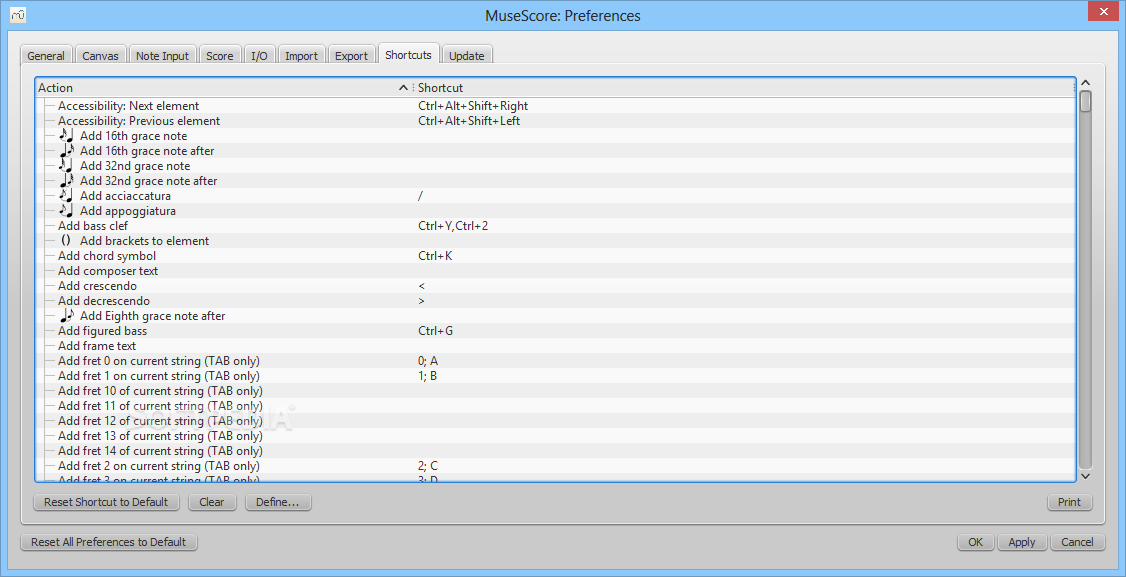Click the acciaccatura note icon
This screenshot has width=1126, height=577.
click(66, 196)
